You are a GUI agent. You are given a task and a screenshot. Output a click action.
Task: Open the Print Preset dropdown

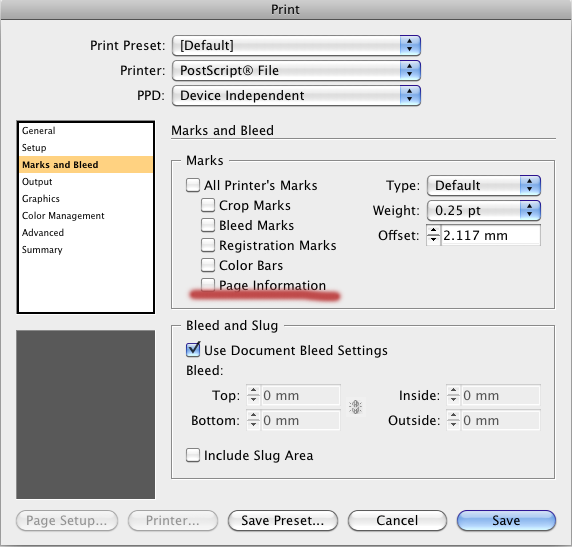296,46
